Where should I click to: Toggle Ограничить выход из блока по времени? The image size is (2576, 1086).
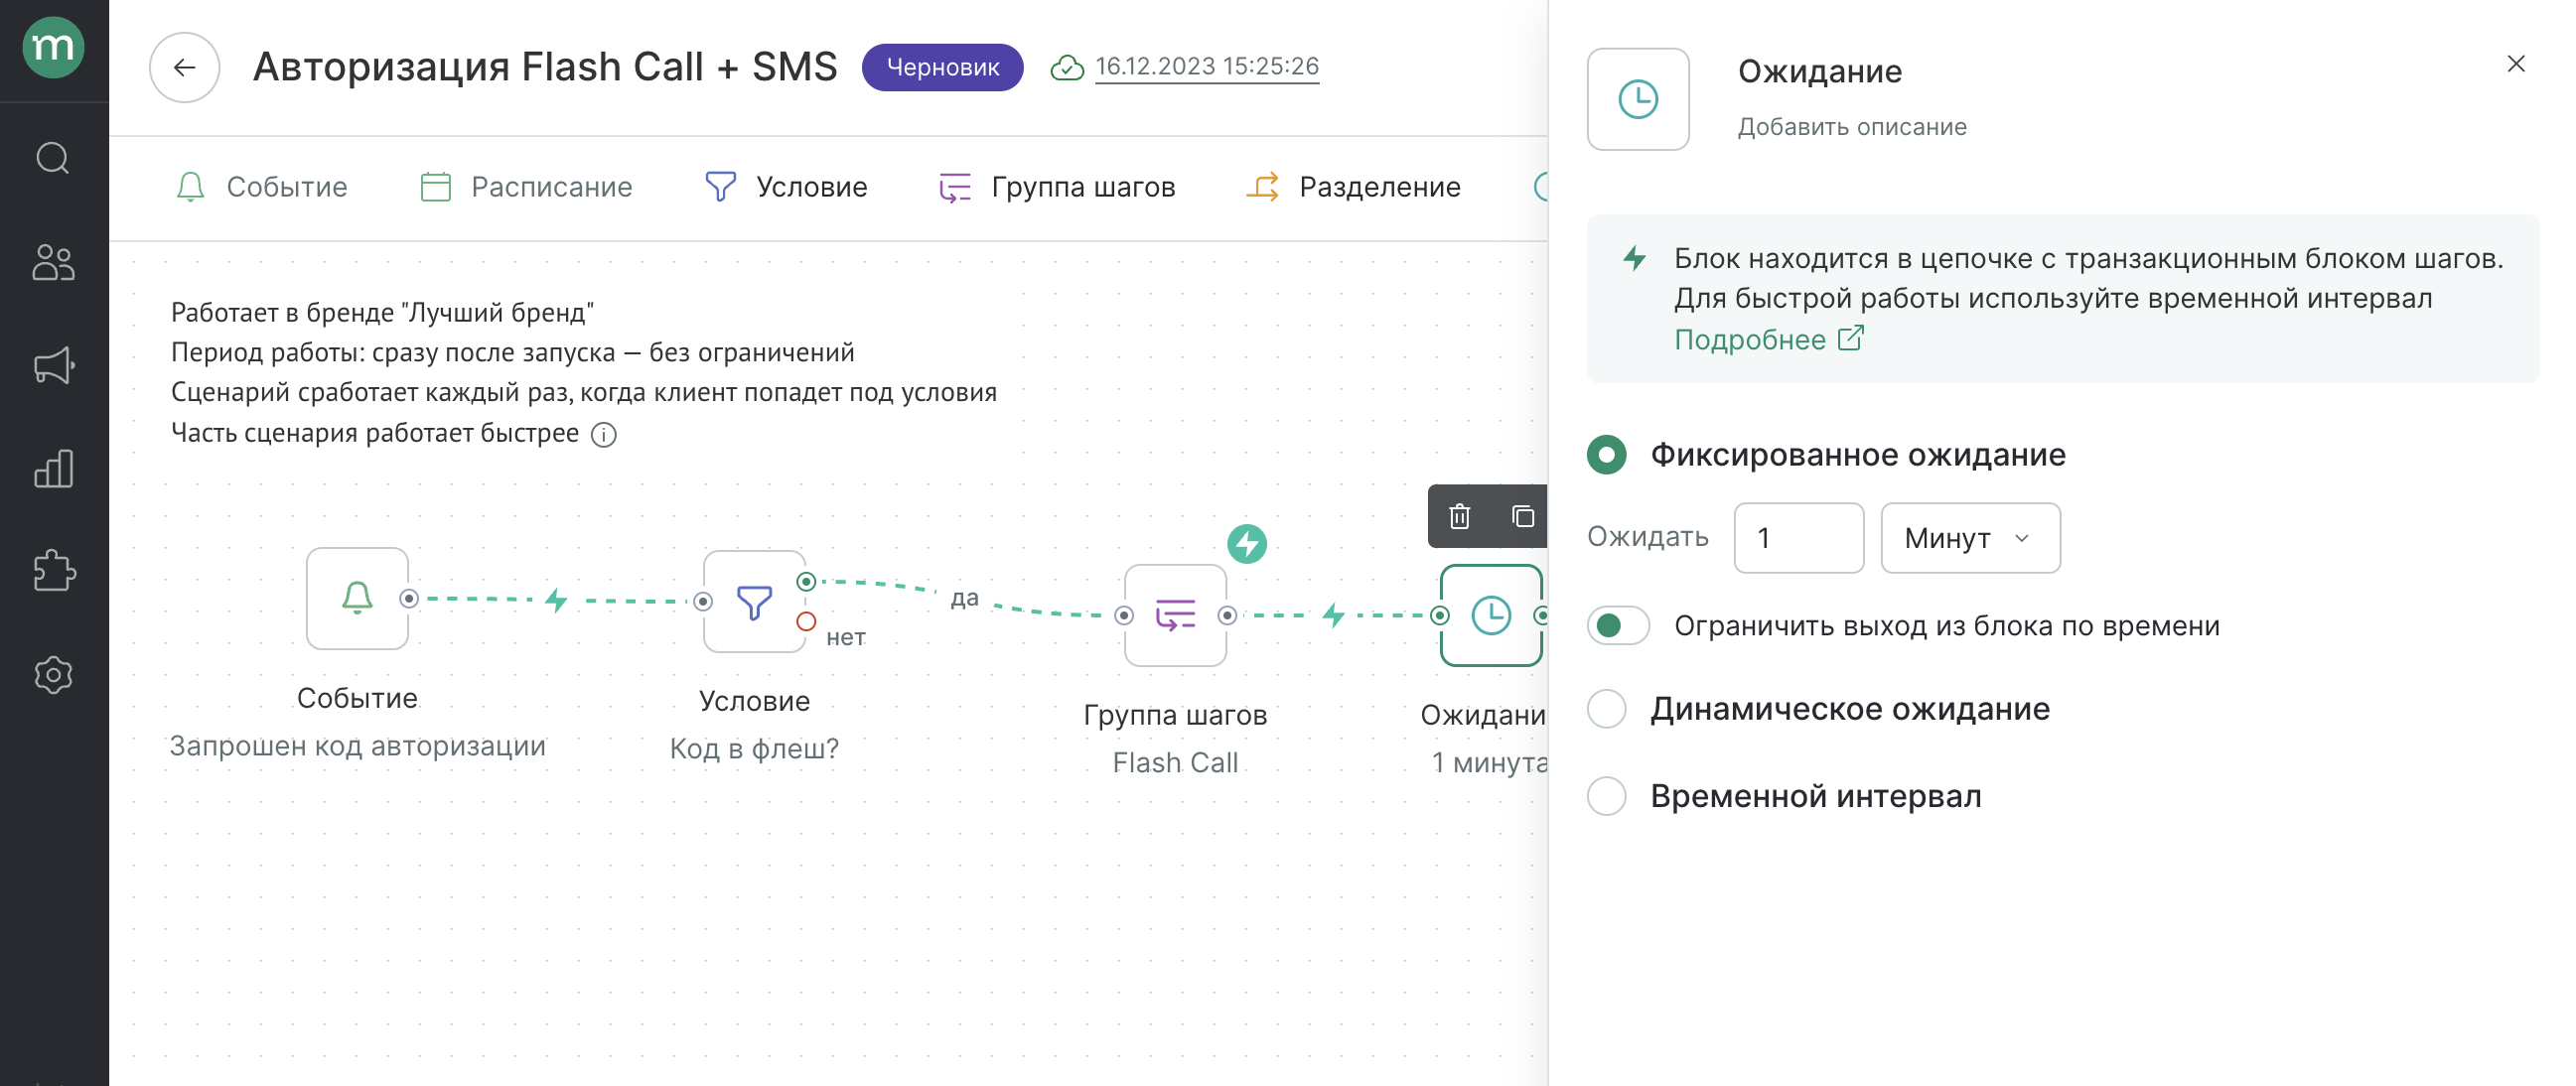[x=1618, y=626]
